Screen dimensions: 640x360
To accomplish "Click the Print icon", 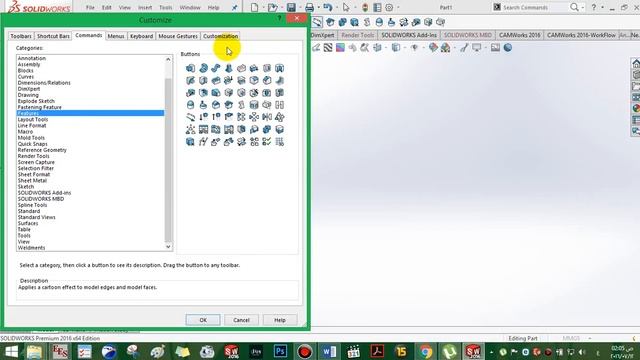I will coord(309,7).
